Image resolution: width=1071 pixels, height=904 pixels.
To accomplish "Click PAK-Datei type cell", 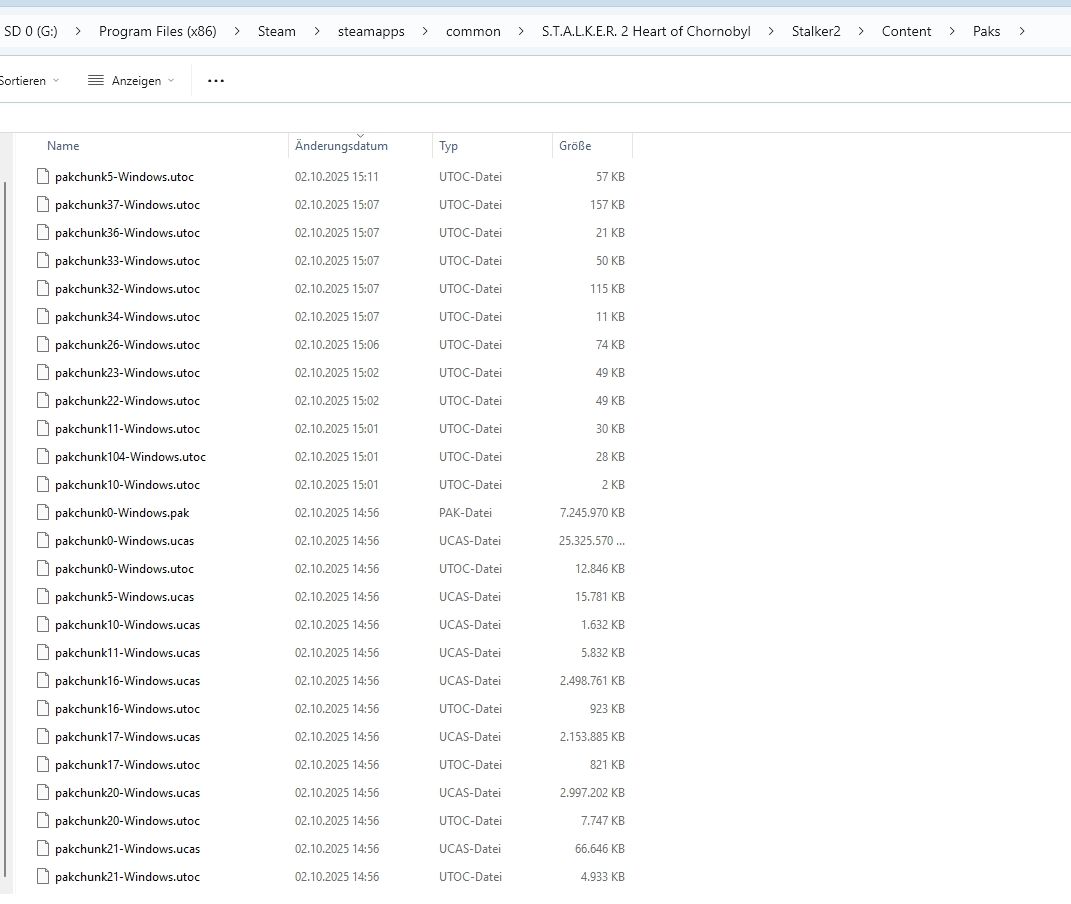I will coord(465,512).
